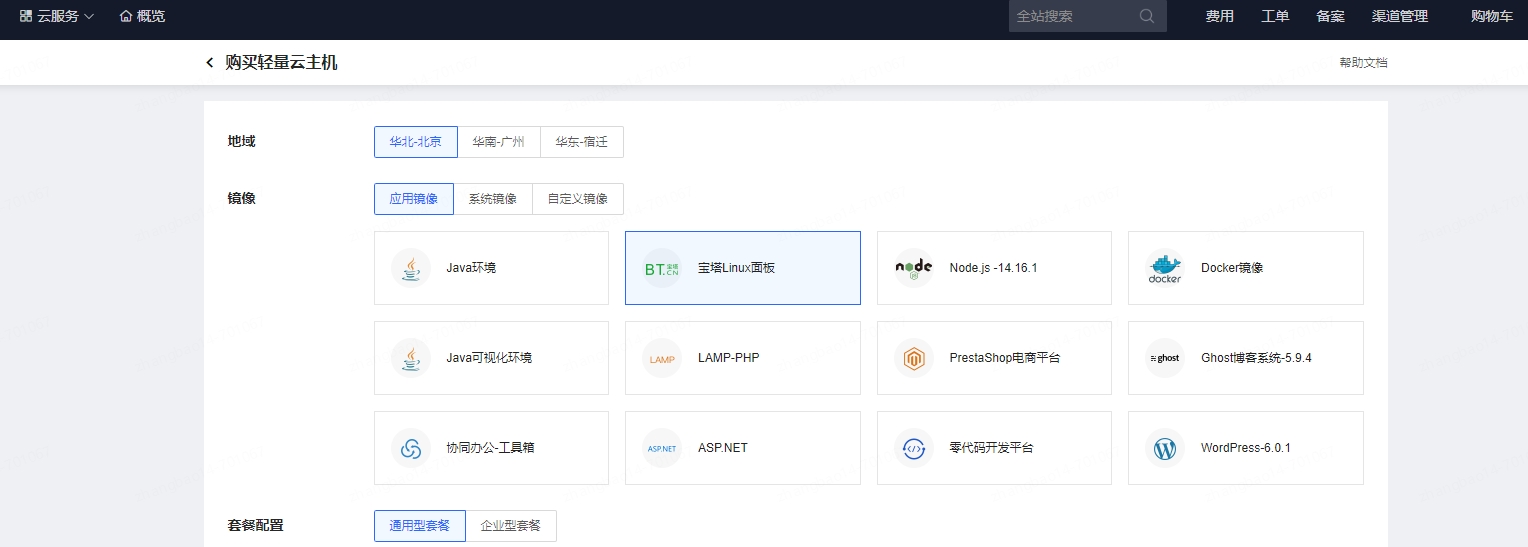Open the 帮助文档 link
The image size is (1528, 547).
[x=1363, y=63]
